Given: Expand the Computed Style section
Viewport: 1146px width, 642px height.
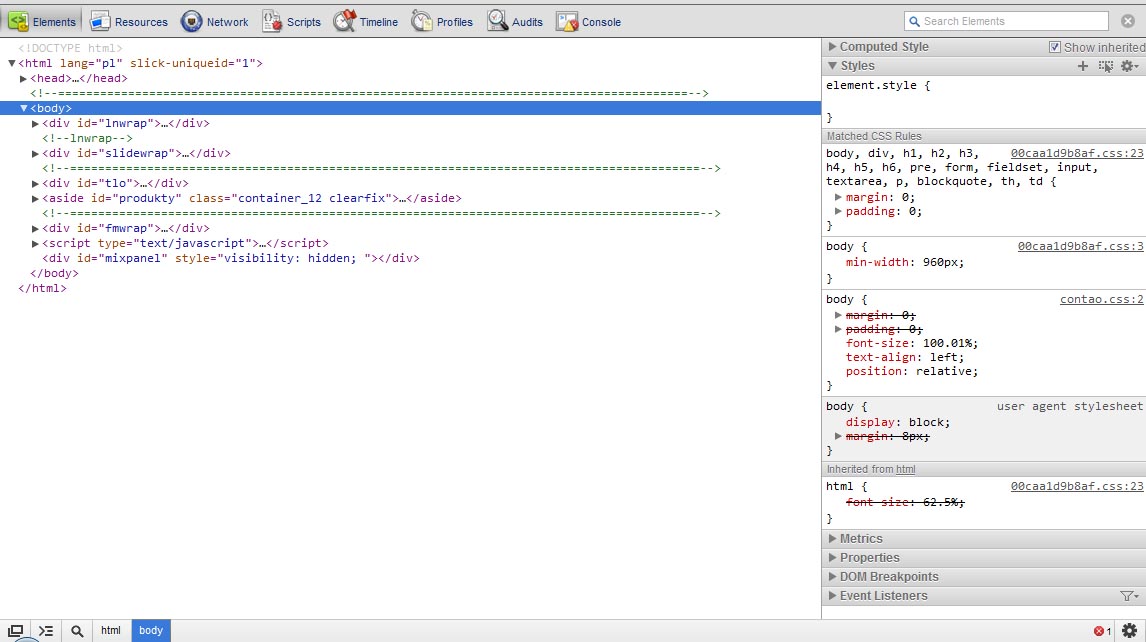Looking at the screenshot, I should click(x=832, y=47).
